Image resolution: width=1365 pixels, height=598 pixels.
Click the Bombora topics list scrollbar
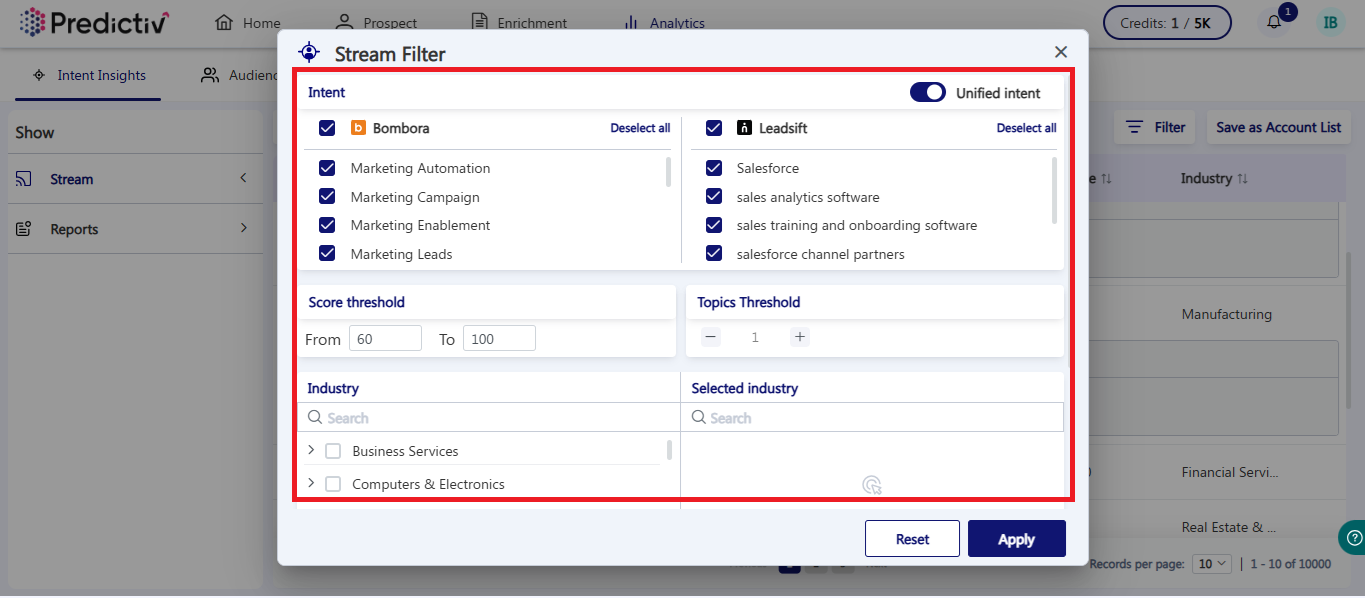coord(668,171)
